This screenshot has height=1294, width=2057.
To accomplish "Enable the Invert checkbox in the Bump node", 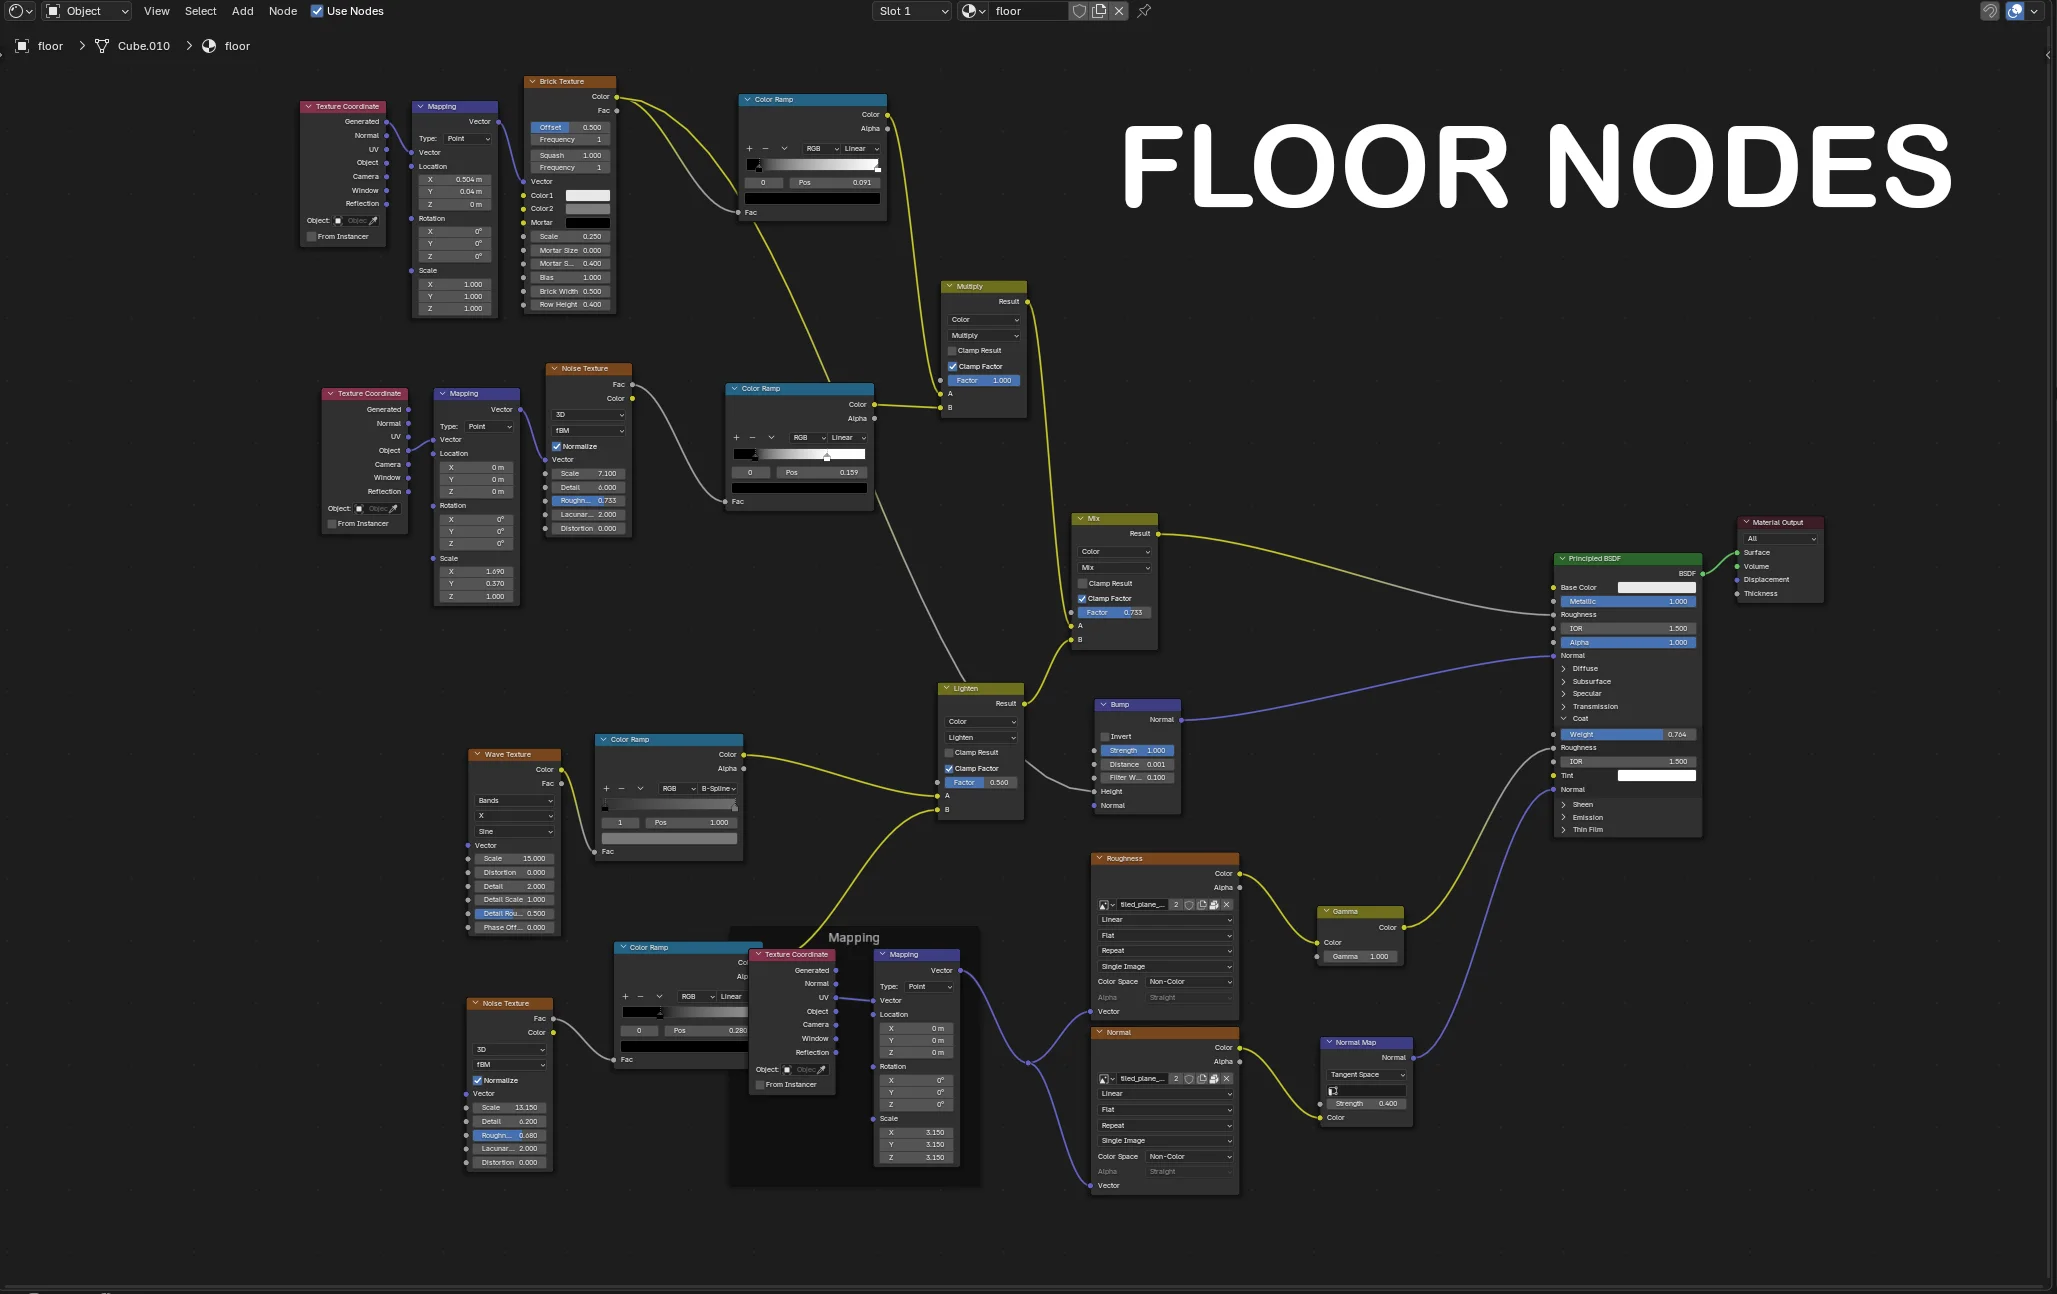I will (x=1105, y=736).
